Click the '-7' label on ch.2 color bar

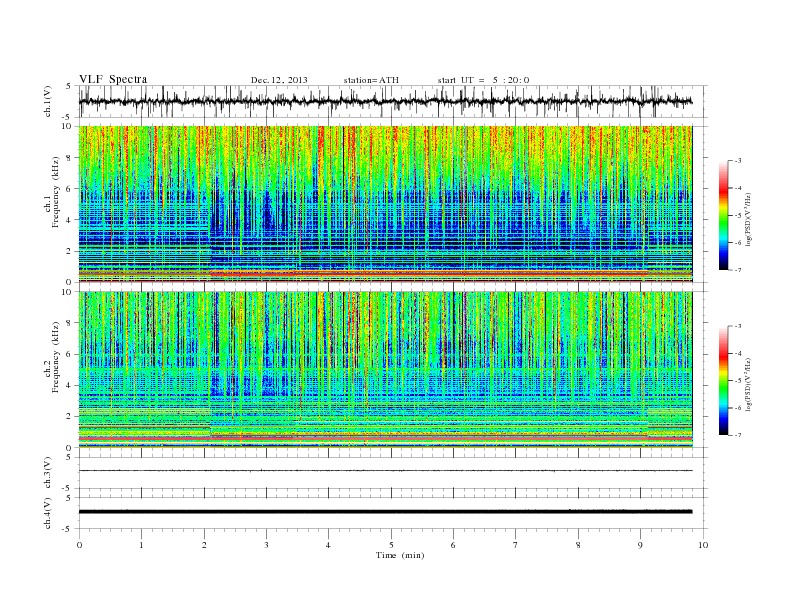point(738,435)
